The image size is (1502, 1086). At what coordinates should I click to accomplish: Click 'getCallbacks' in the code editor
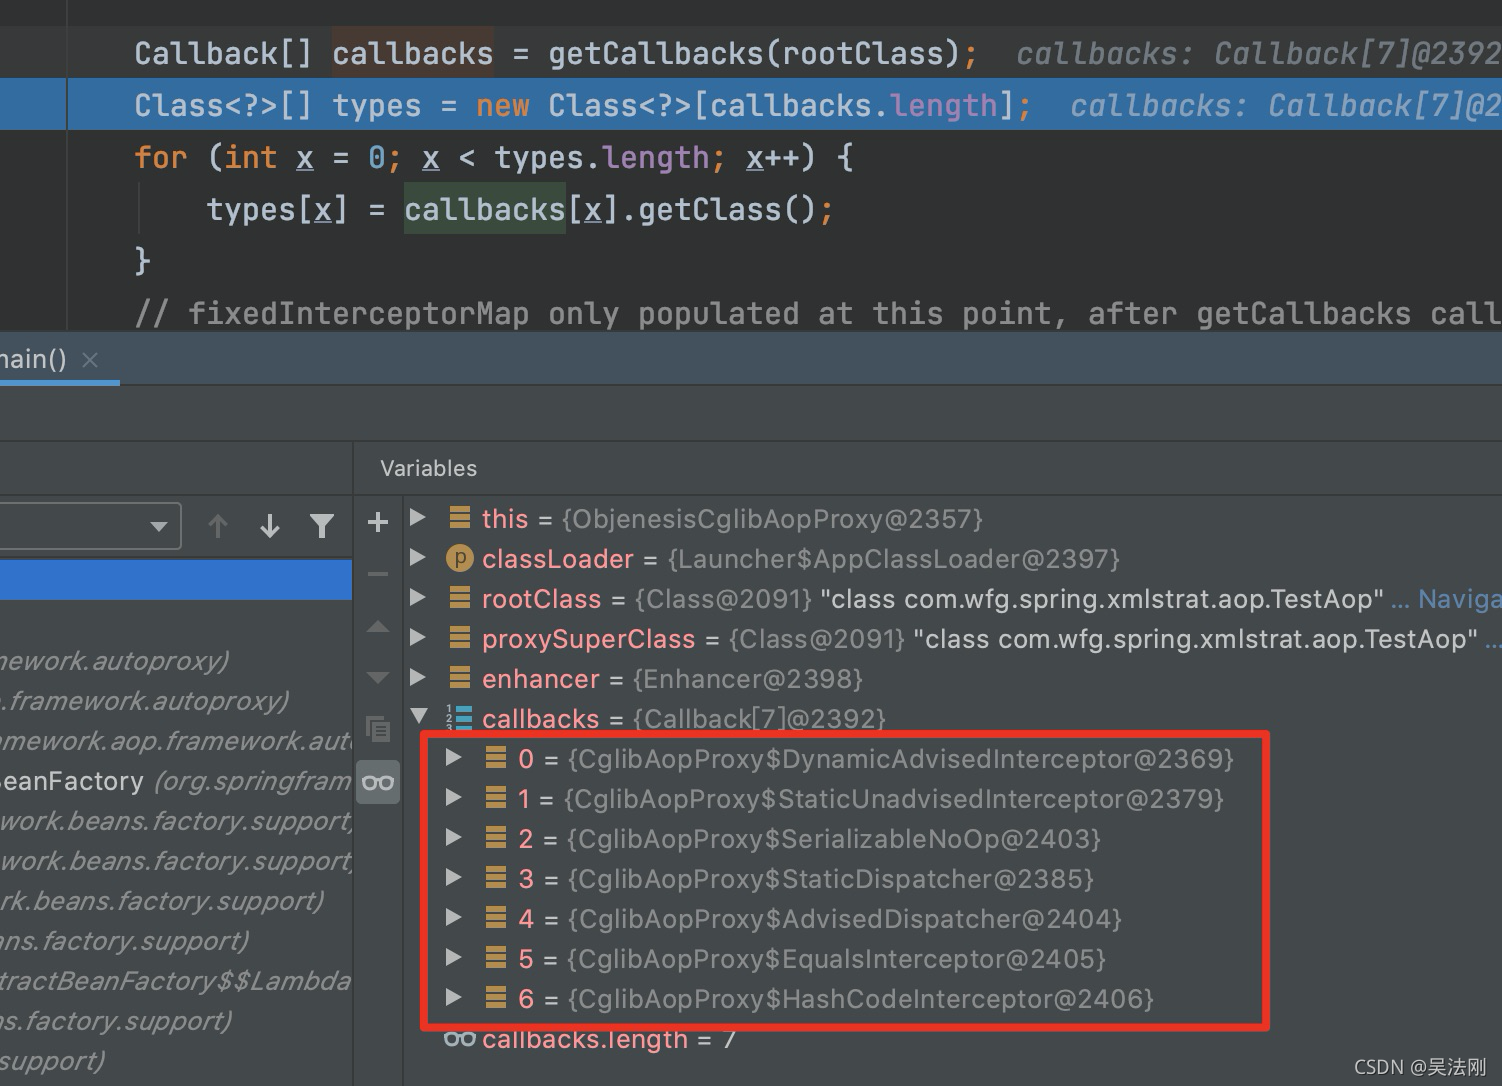point(654,53)
